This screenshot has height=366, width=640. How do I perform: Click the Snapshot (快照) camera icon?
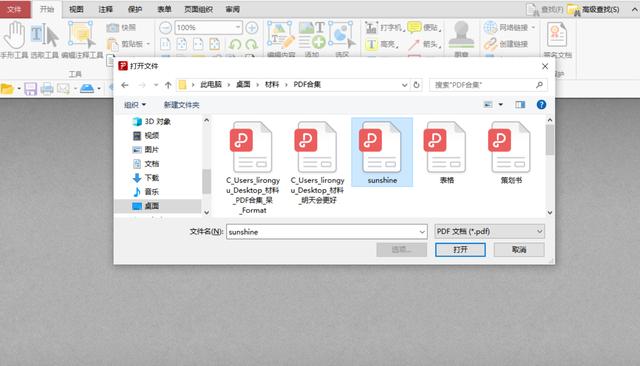click(x=113, y=28)
